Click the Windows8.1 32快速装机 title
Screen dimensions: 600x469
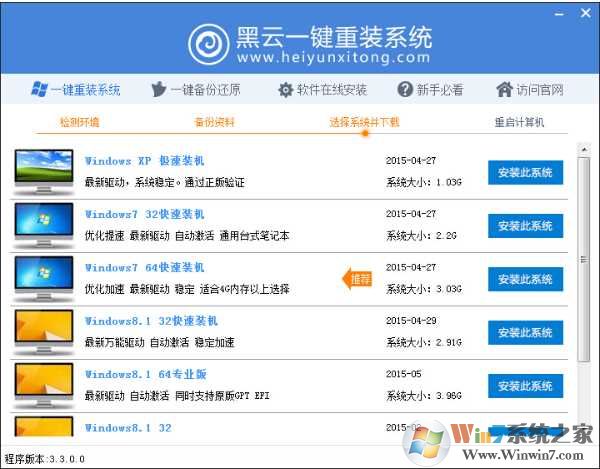[151, 321]
